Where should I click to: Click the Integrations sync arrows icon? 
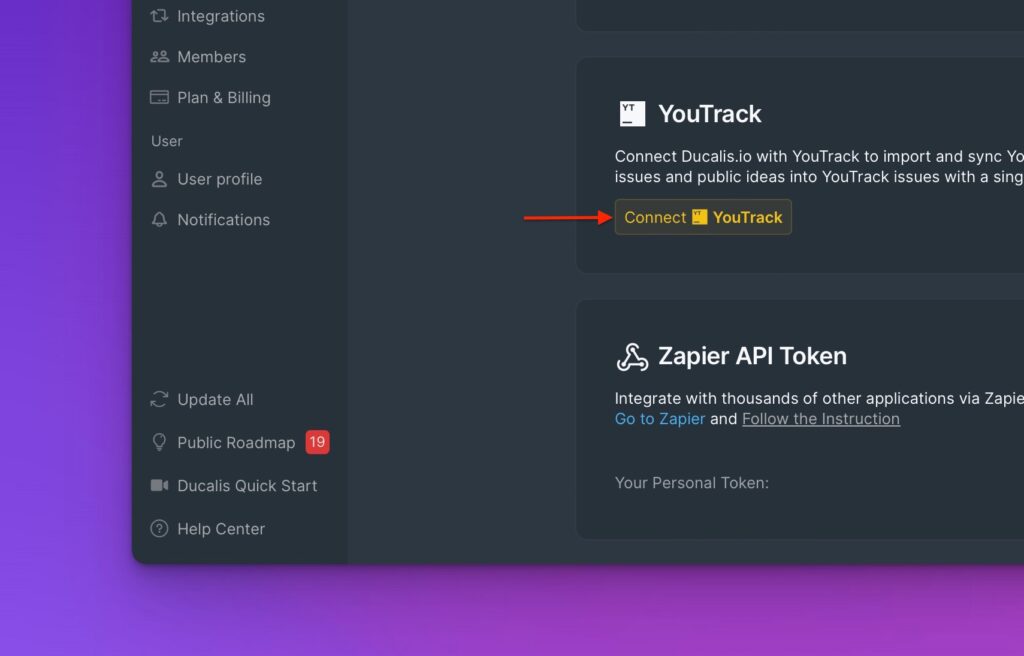point(159,16)
